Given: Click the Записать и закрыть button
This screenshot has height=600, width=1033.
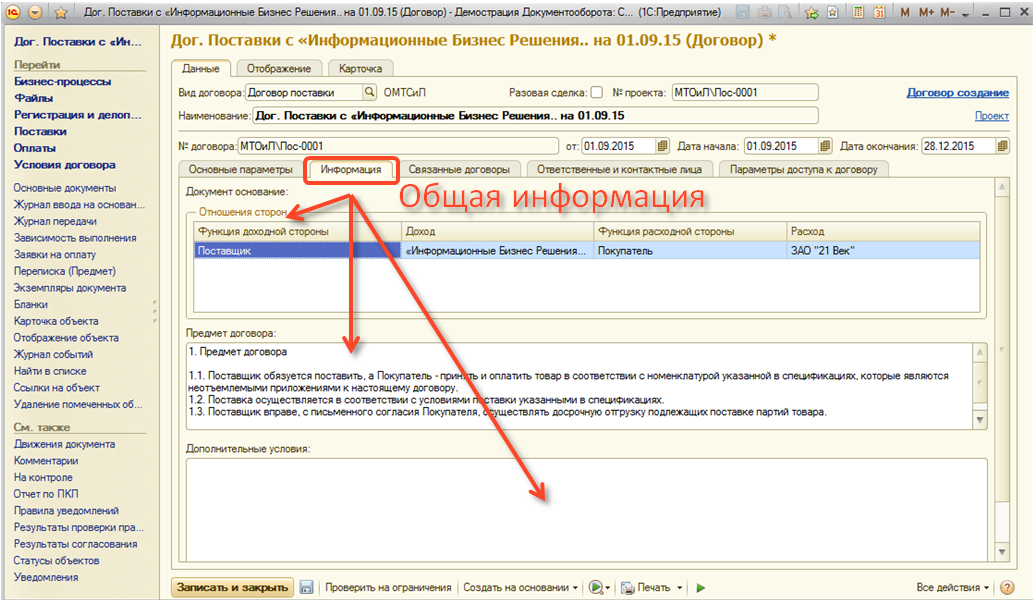Looking at the screenshot, I should (x=232, y=588).
